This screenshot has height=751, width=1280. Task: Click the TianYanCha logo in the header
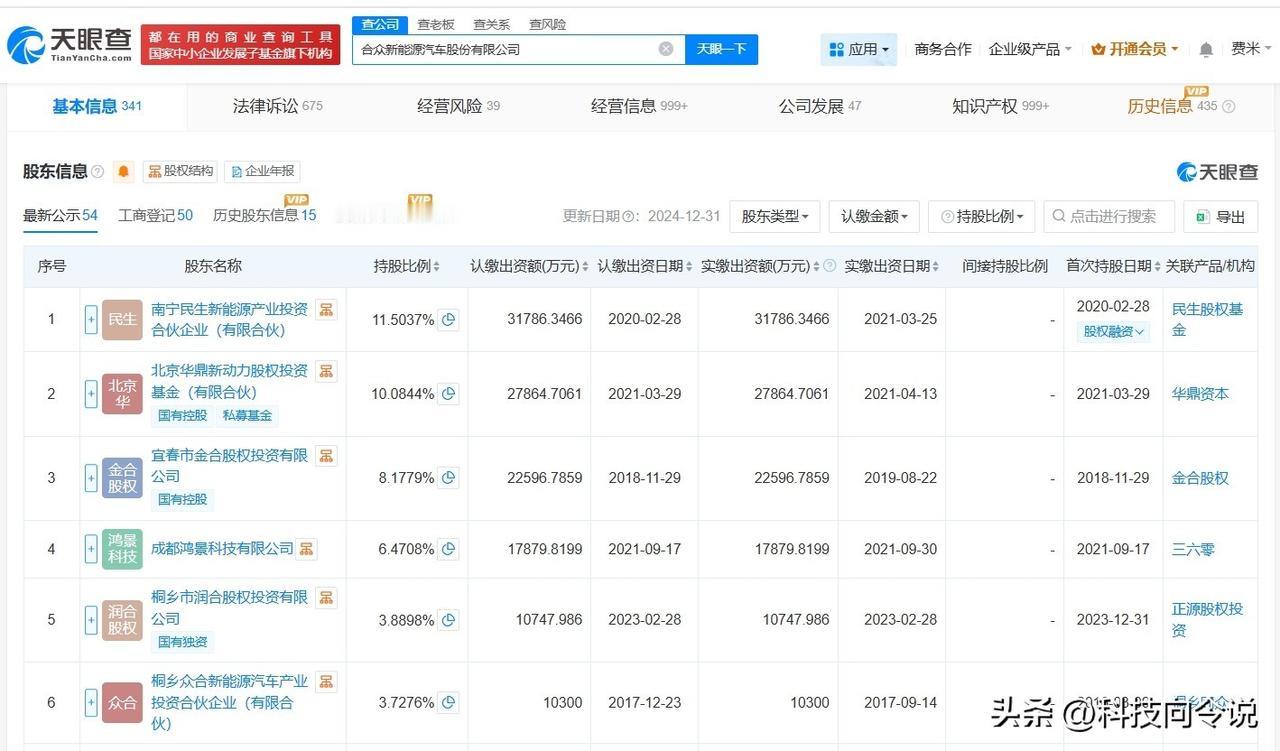pos(70,43)
